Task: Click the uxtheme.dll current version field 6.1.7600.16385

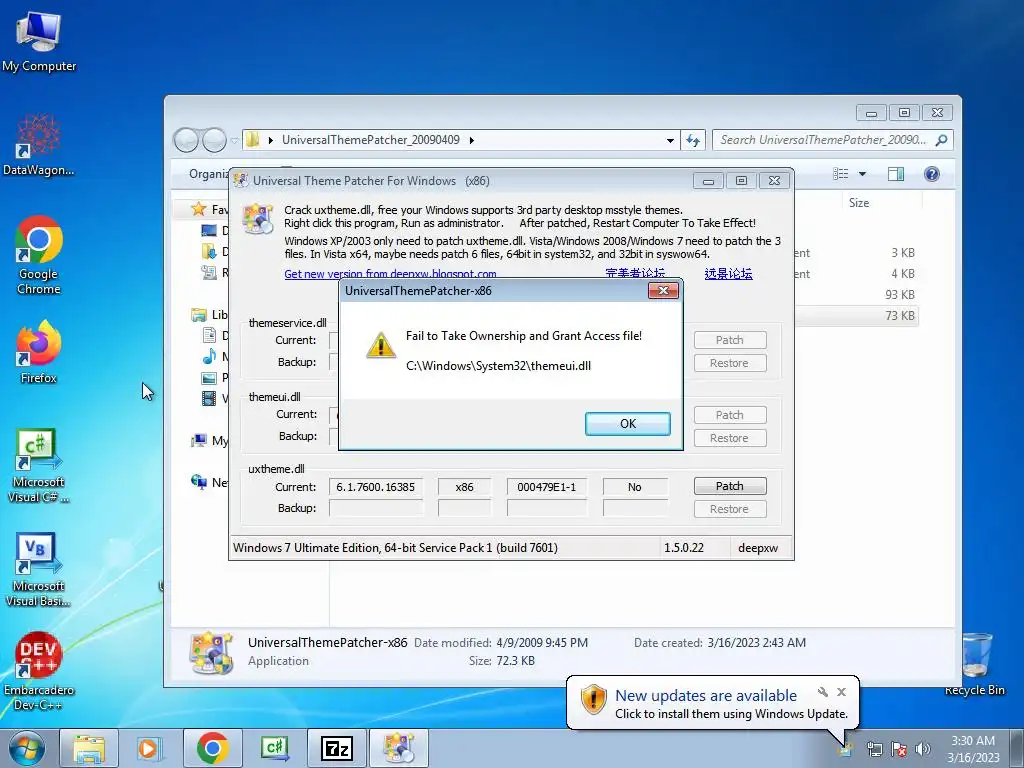Action: [x=376, y=487]
